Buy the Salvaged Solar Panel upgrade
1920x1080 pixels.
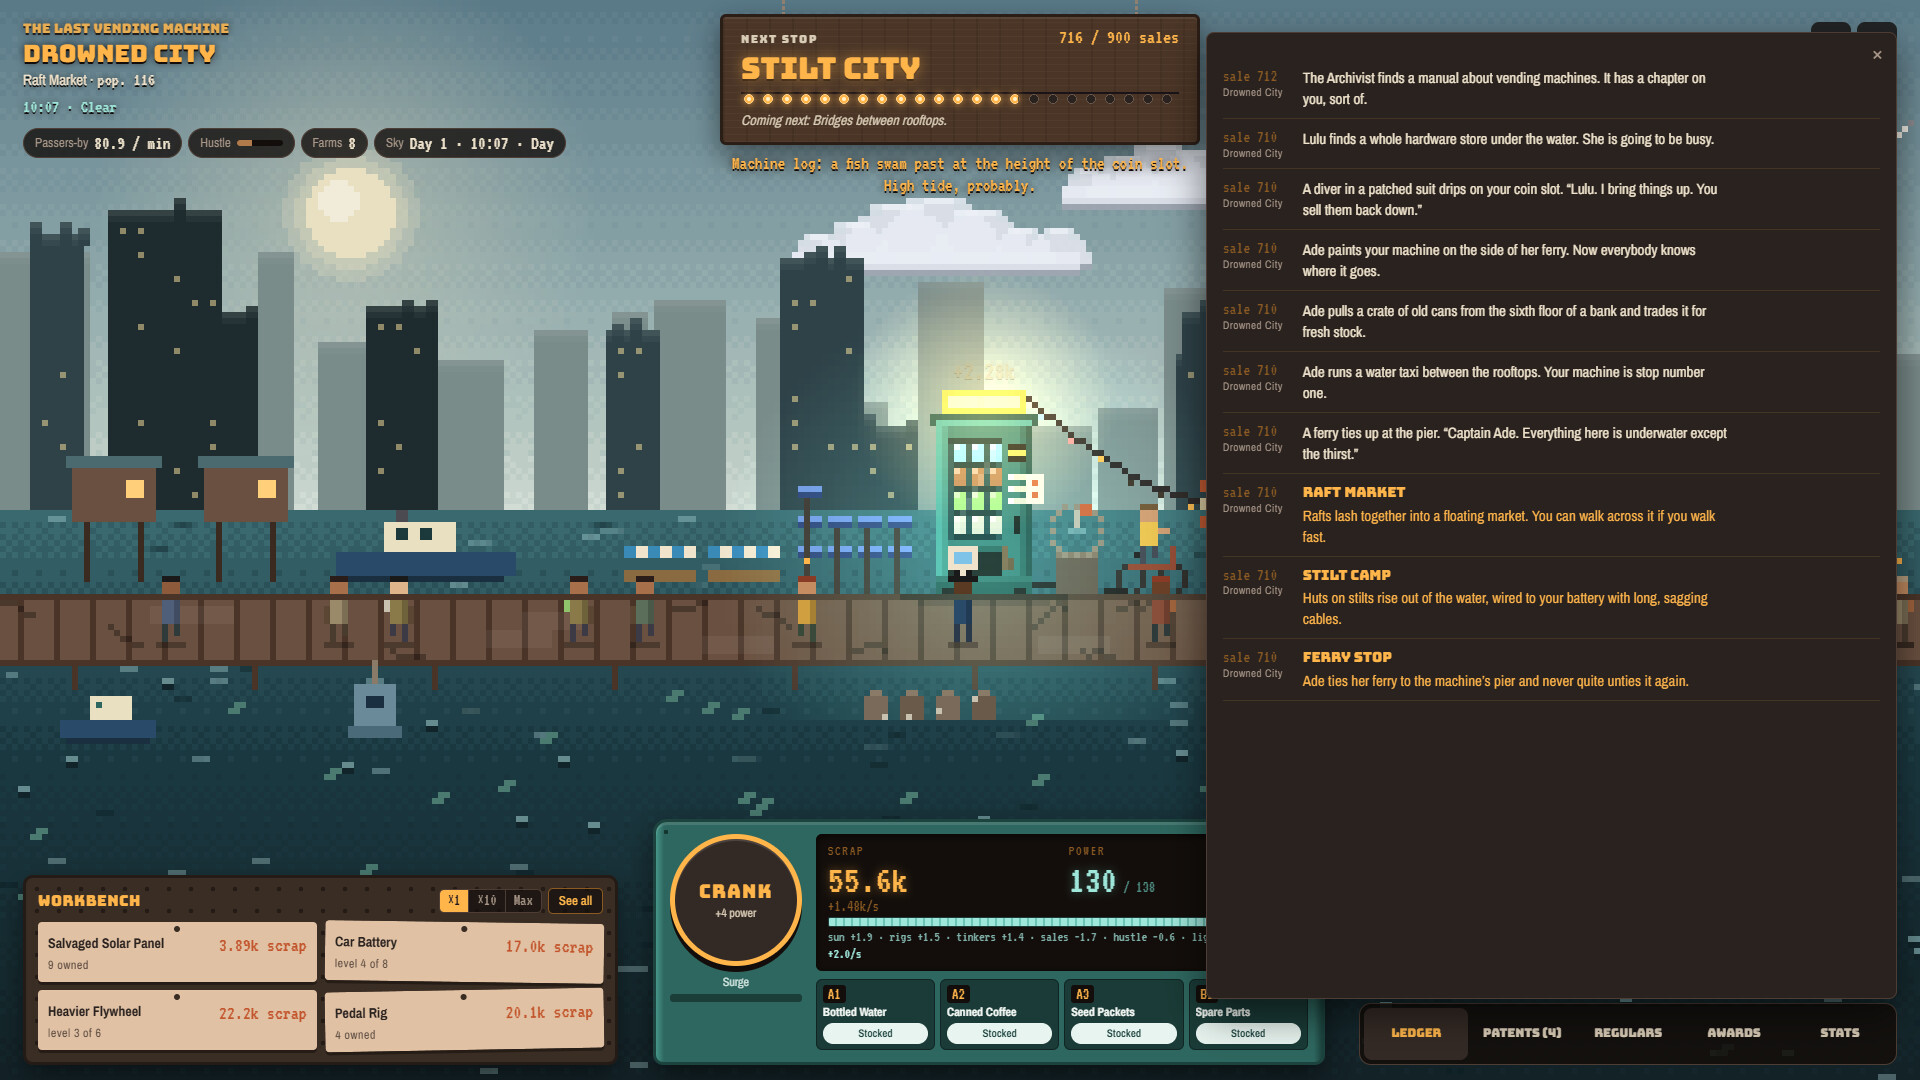pyautogui.click(x=177, y=952)
